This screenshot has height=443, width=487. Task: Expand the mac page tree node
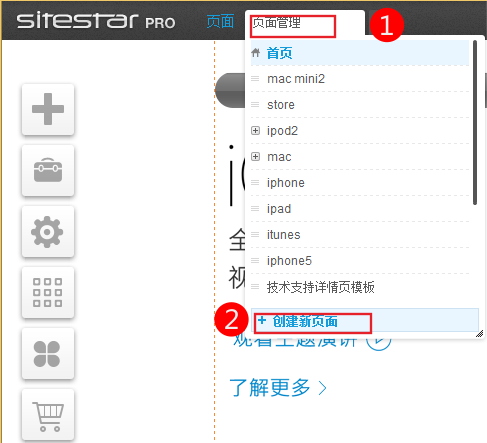(255, 156)
